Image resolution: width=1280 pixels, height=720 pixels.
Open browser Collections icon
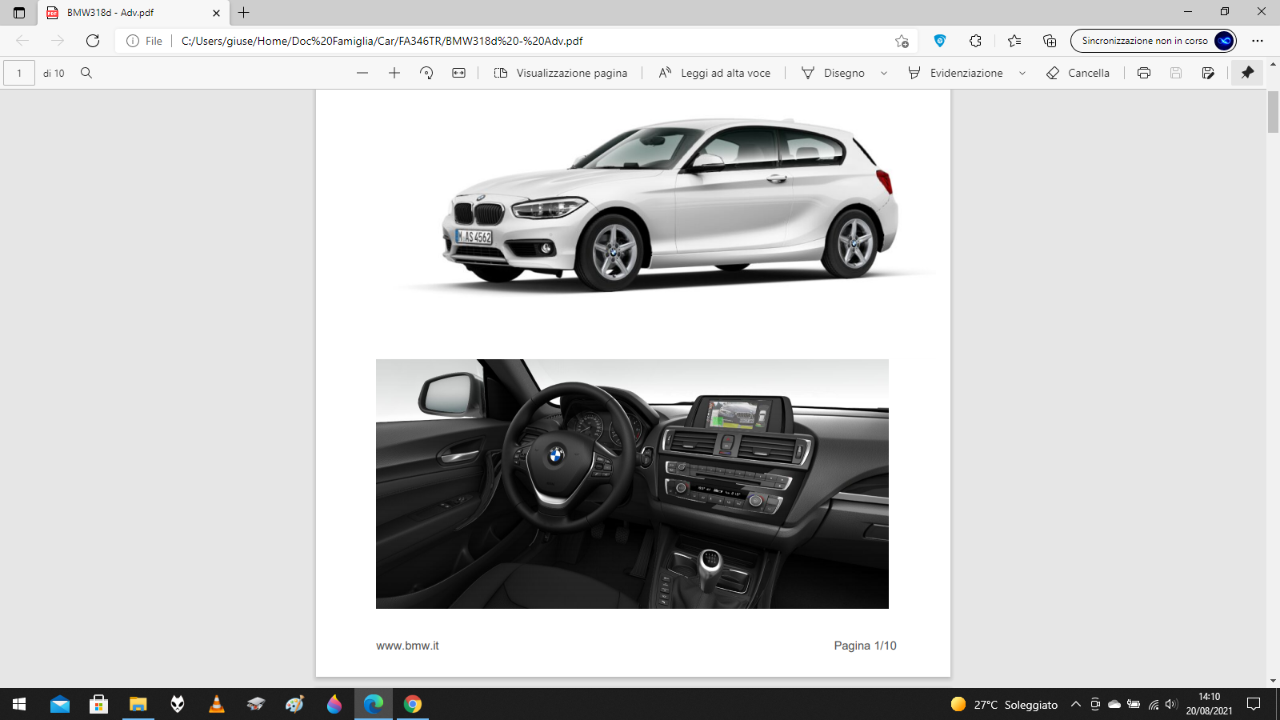1049,41
